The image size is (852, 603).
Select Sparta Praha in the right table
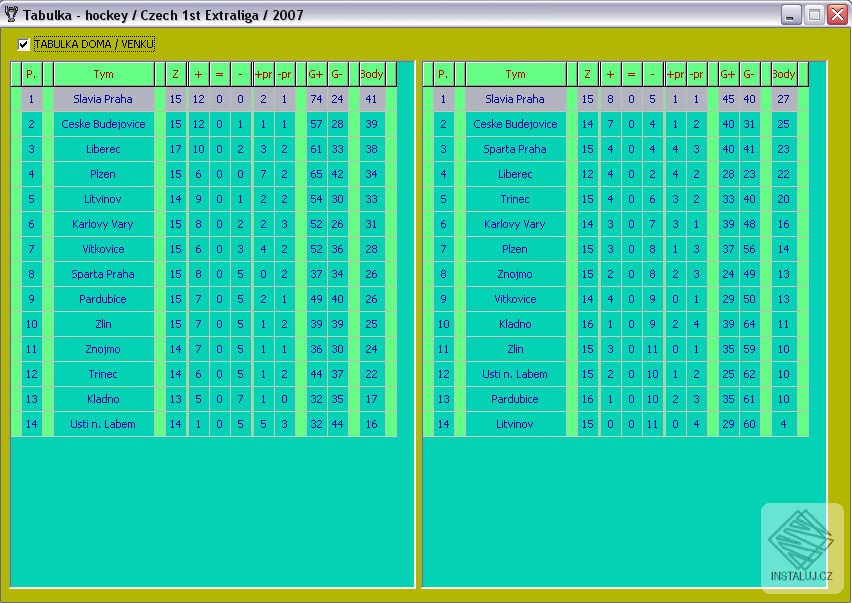point(515,149)
